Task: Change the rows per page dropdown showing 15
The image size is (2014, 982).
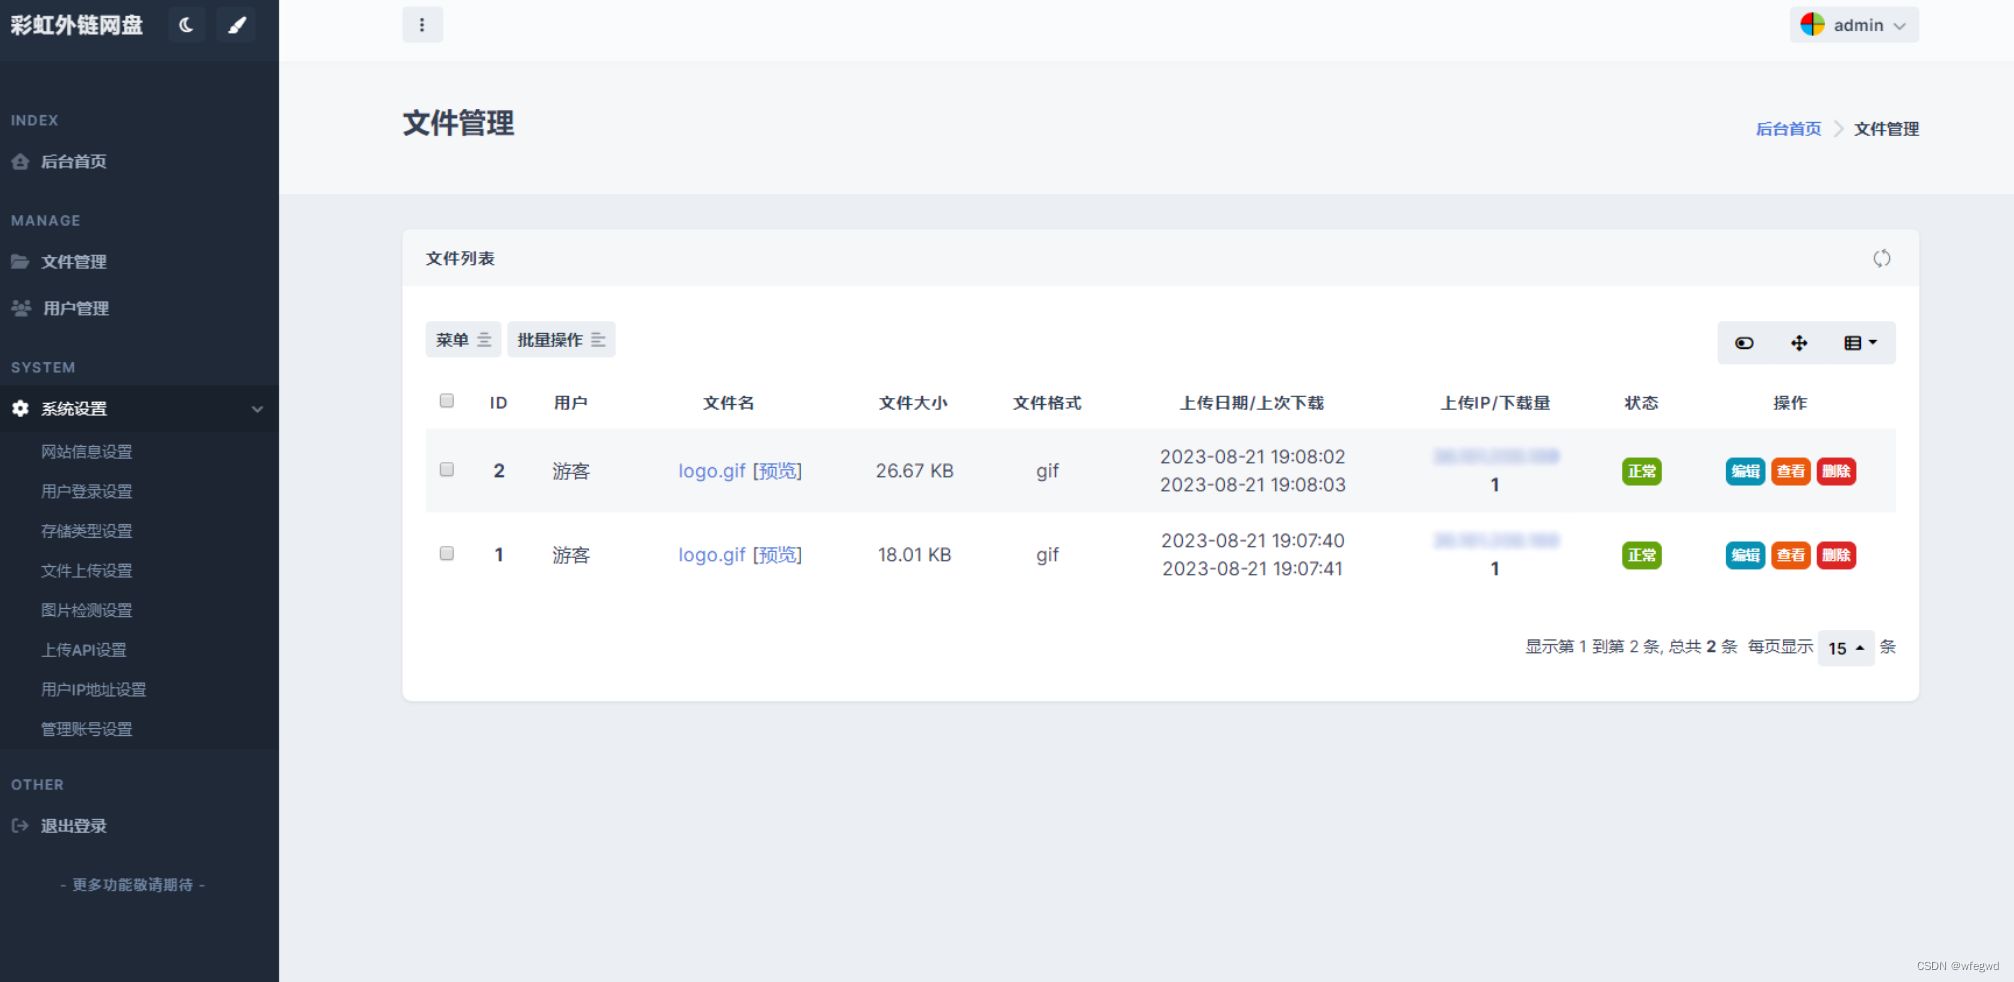Action: pyautogui.click(x=1845, y=648)
